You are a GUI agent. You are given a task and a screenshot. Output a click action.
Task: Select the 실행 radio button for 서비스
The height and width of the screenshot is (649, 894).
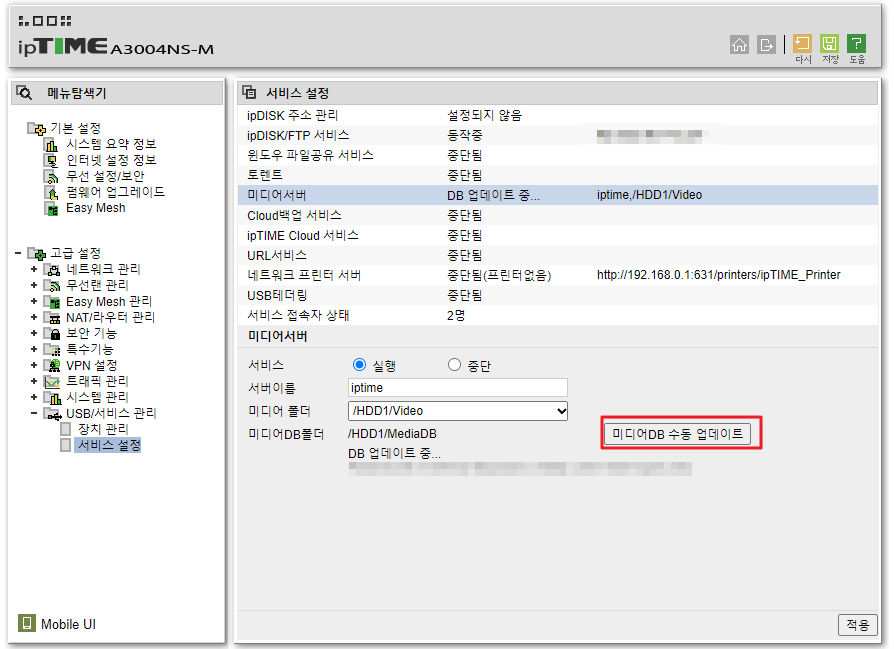click(358, 364)
